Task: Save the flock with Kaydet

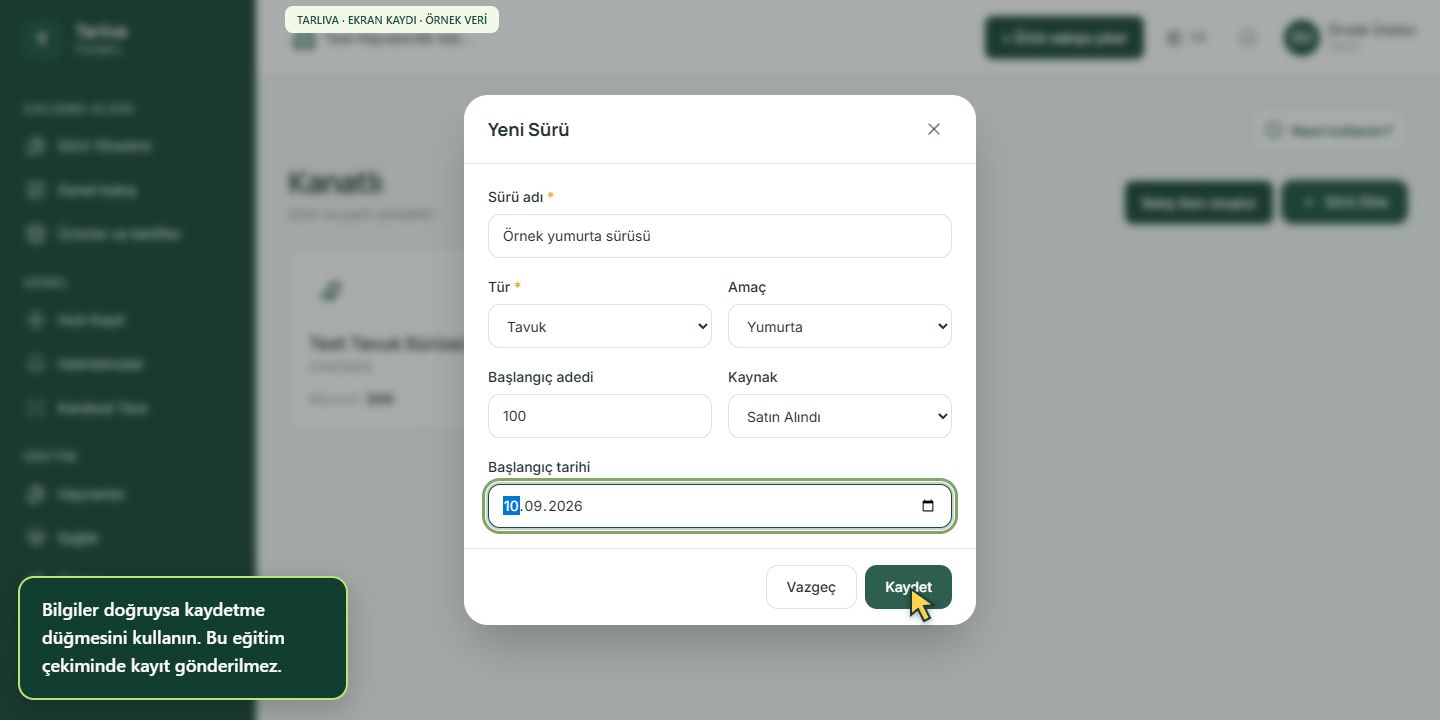Action: point(908,587)
